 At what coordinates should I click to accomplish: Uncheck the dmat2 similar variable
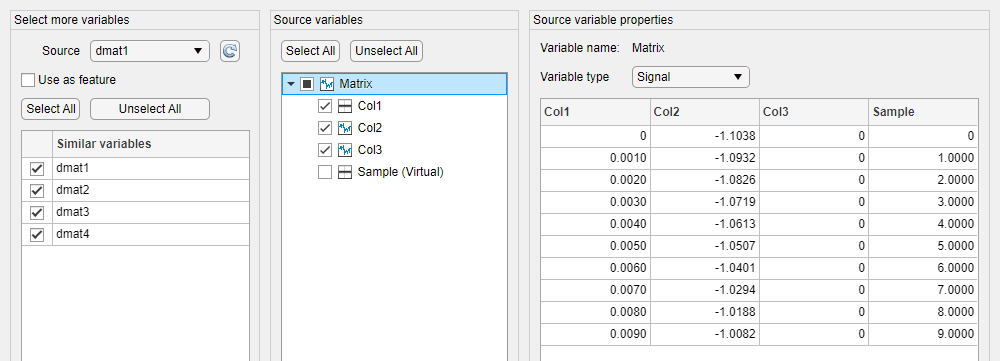click(36, 191)
